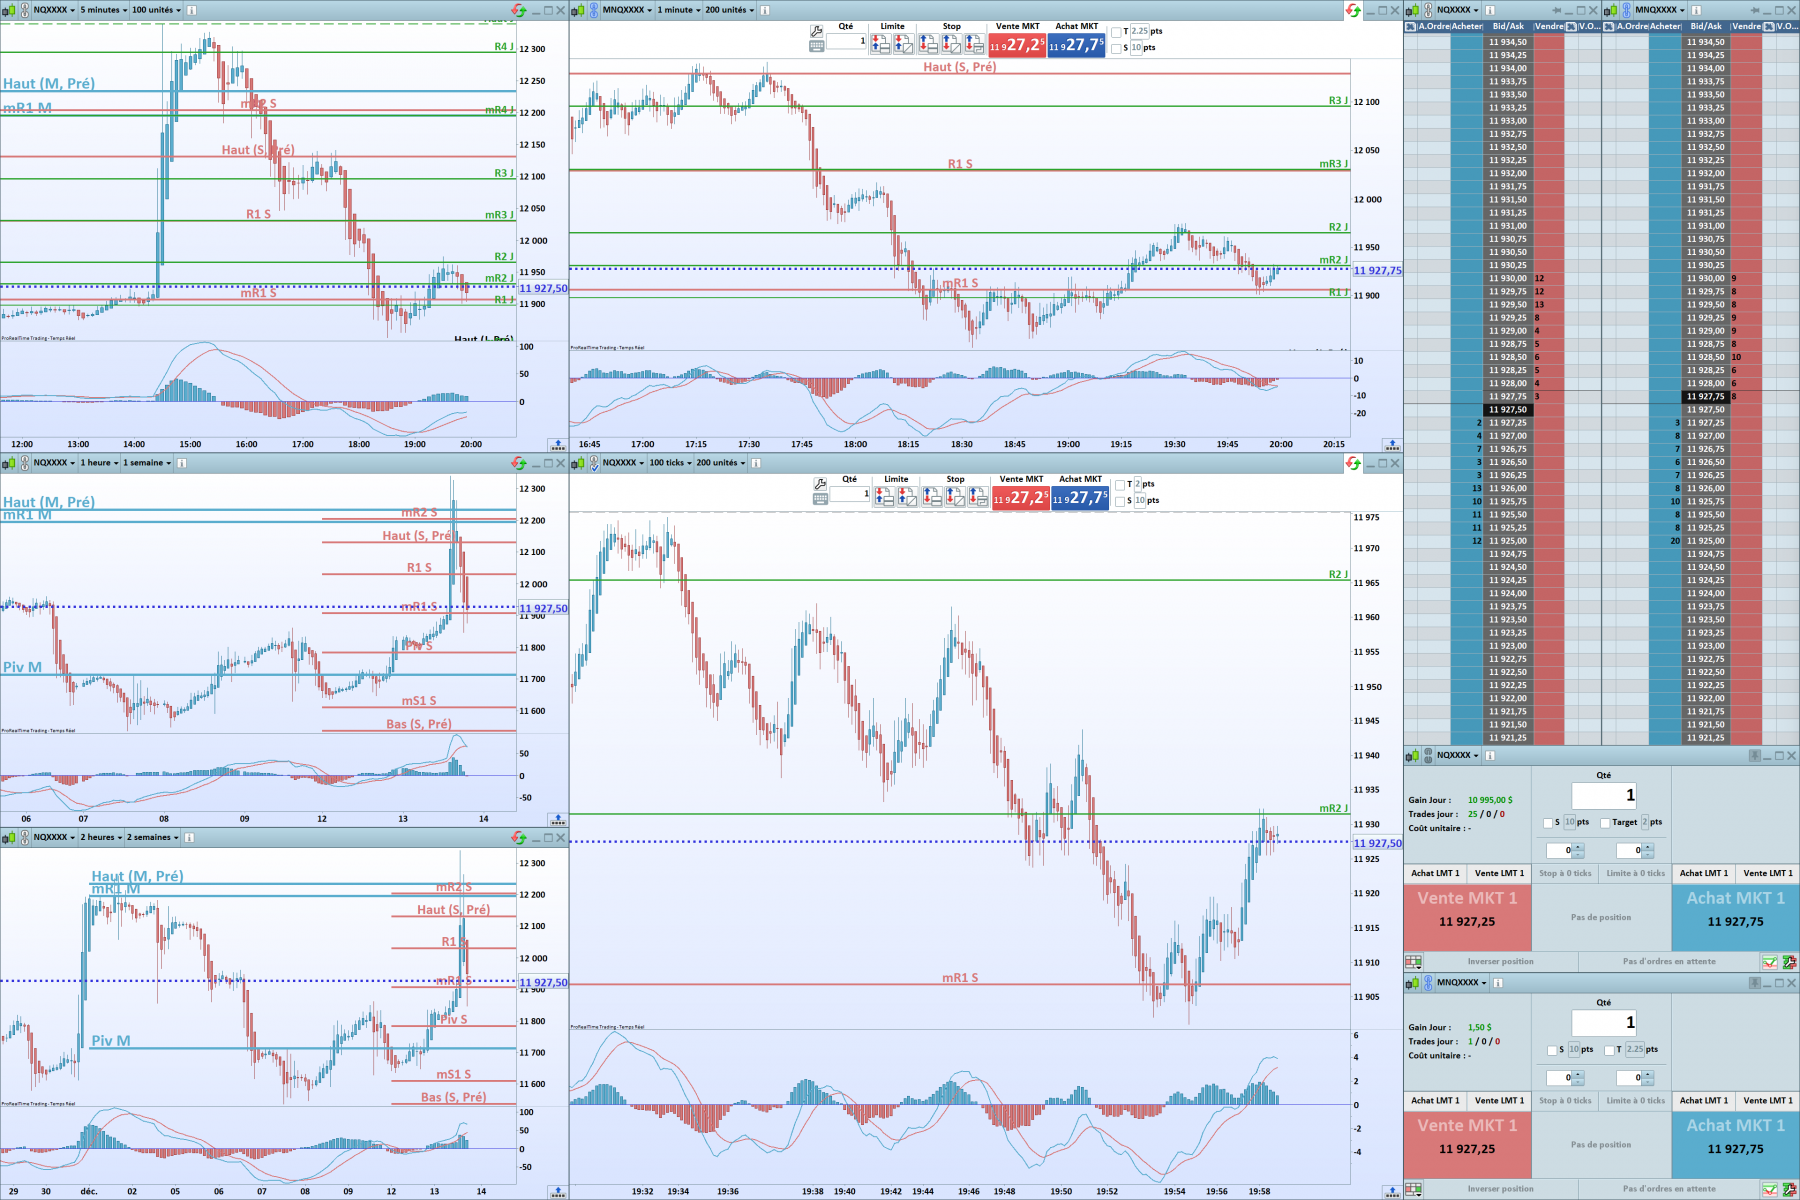Click first Limite order icon in 100 ticks chart

(884, 497)
